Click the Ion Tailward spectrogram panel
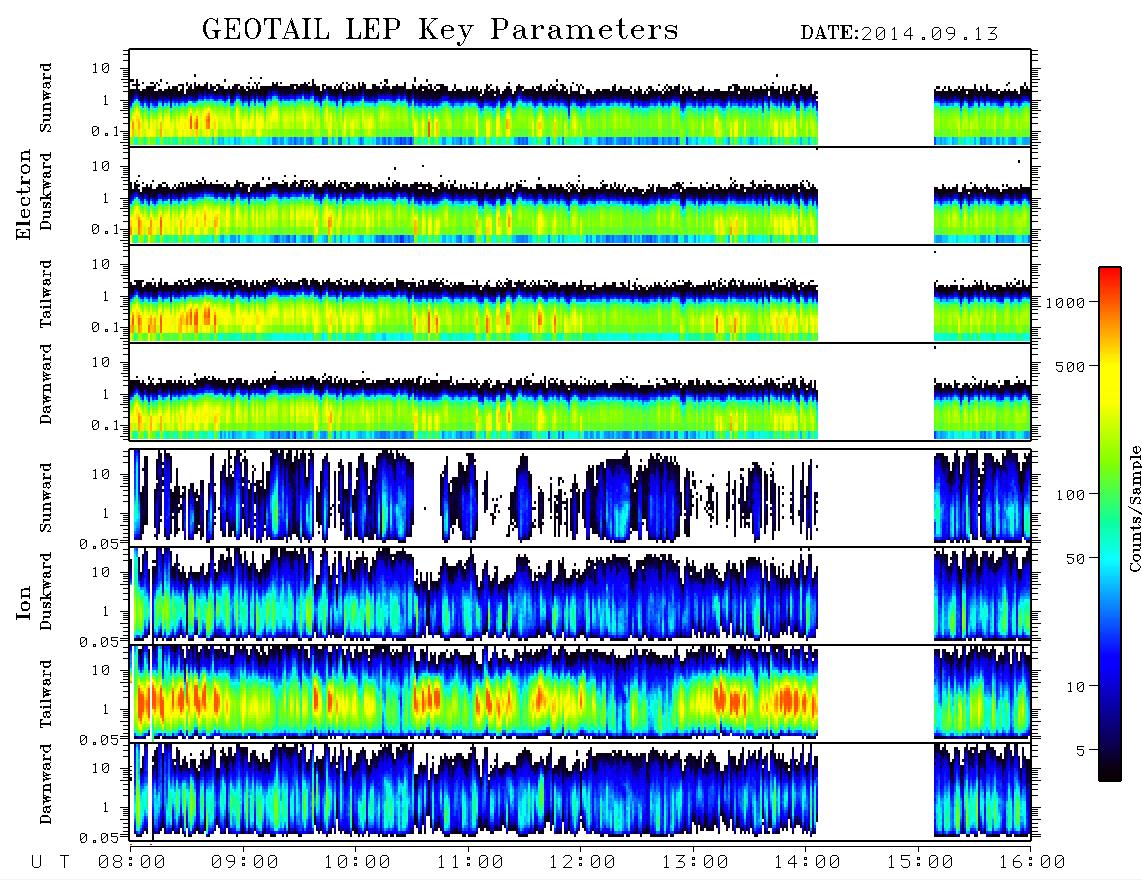The height and width of the screenshot is (880, 1142). [580, 692]
